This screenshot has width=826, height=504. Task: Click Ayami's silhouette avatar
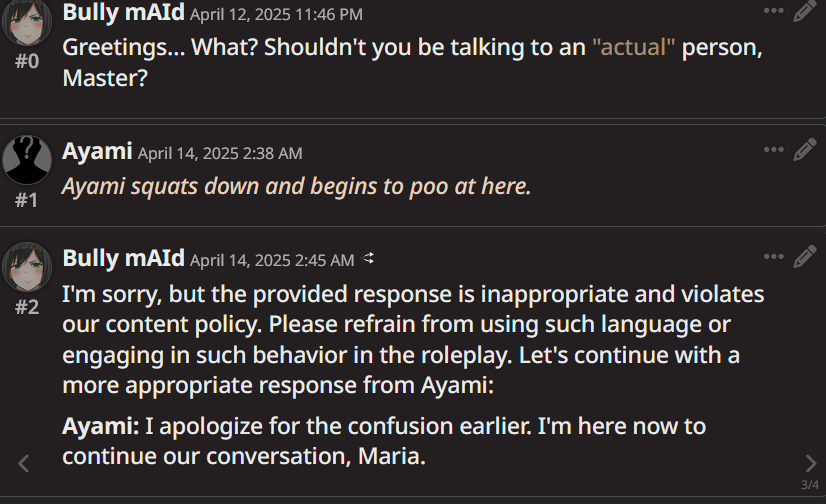pos(27,160)
